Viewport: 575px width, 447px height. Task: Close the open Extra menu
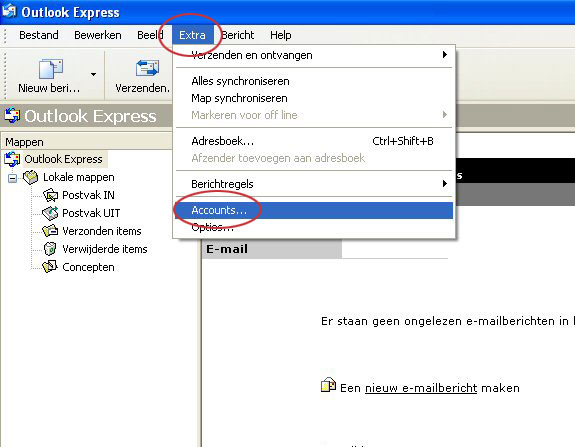[x=192, y=35]
